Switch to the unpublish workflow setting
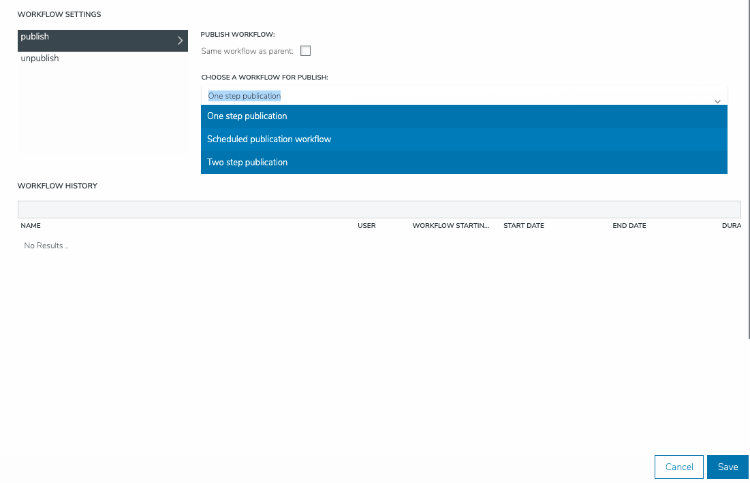The image size is (750, 483). 40,59
